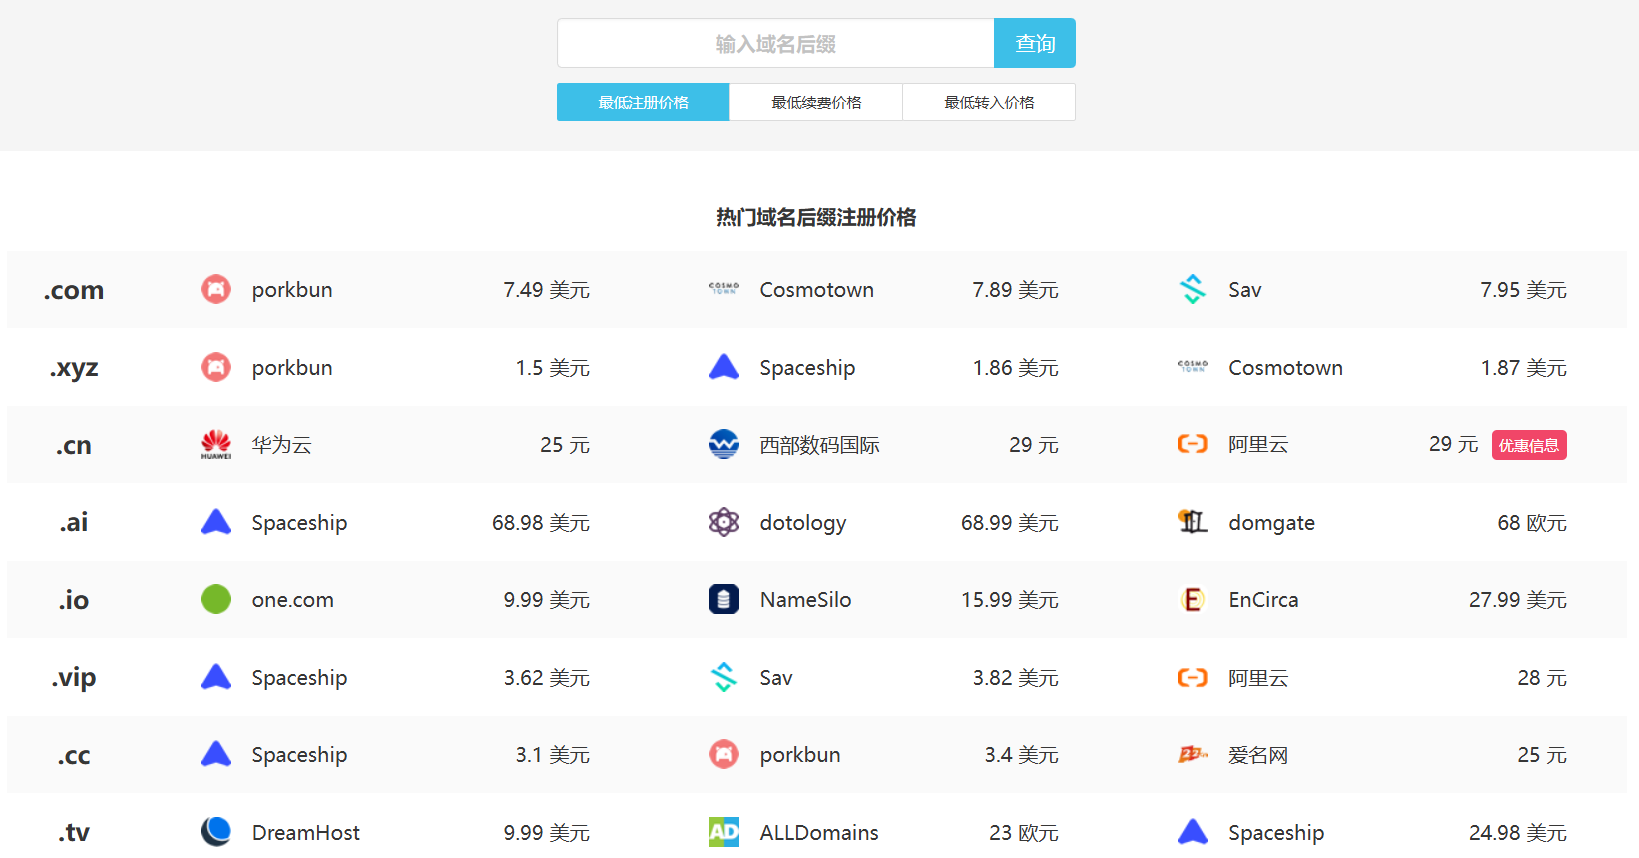Click 阿里云 logo in .cn row
1639x858 pixels.
(x=1193, y=444)
